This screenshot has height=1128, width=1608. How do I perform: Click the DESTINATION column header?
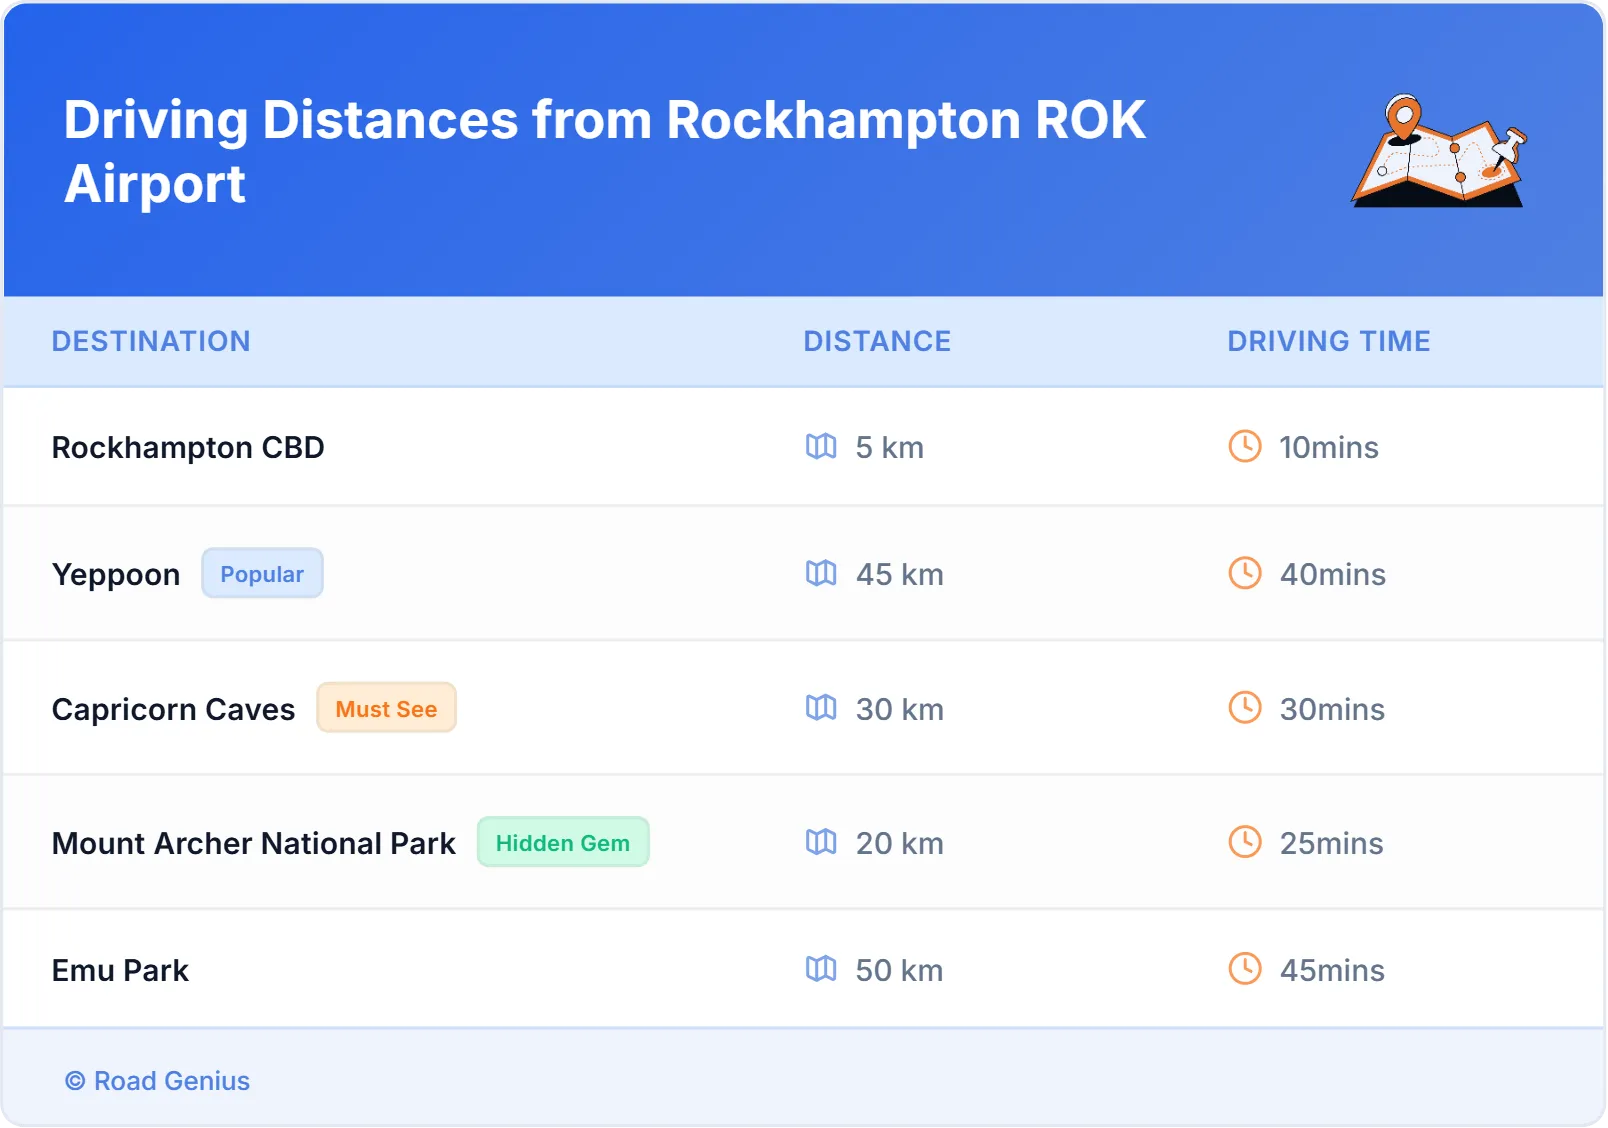click(151, 341)
